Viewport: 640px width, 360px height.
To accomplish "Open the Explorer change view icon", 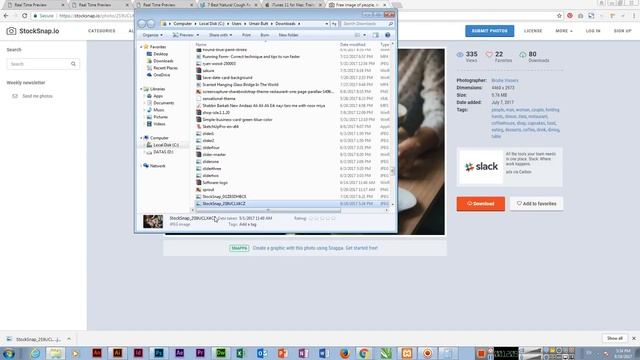I will [x=358, y=35].
